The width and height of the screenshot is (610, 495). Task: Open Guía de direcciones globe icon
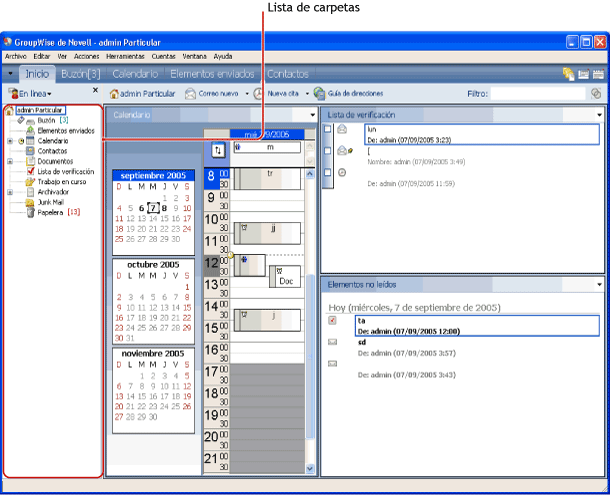click(319, 94)
